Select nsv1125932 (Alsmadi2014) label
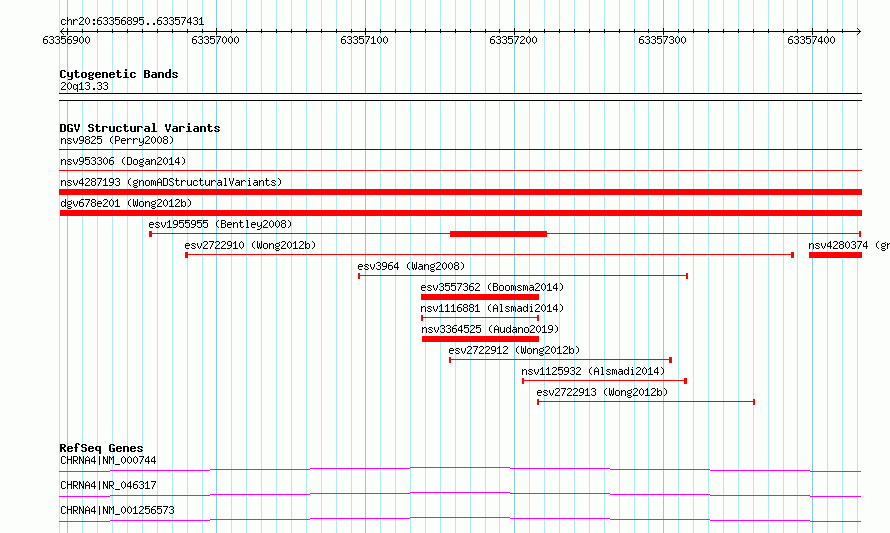Image resolution: width=890 pixels, height=533 pixels. pos(593,371)
